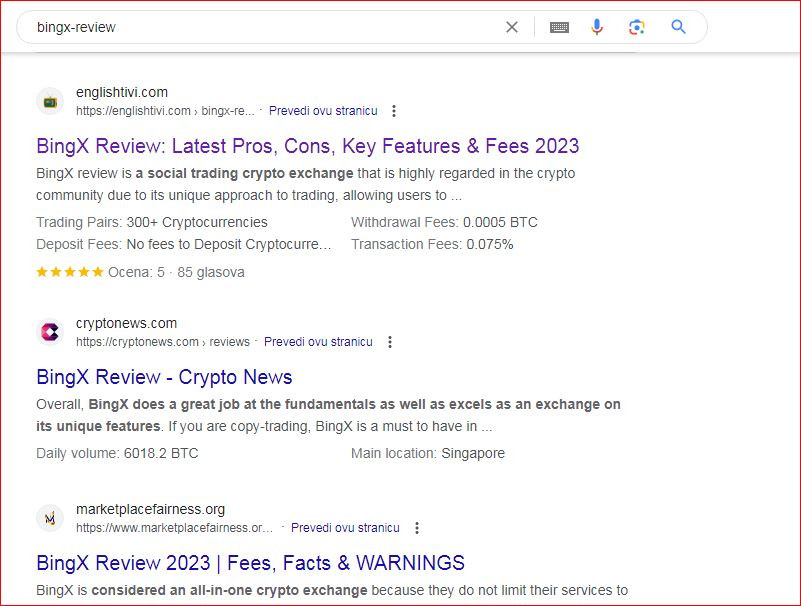Click the 'considered an all-in-one crypto exchange' snippet
Screen dimensions: 801x606
point(229,590)
